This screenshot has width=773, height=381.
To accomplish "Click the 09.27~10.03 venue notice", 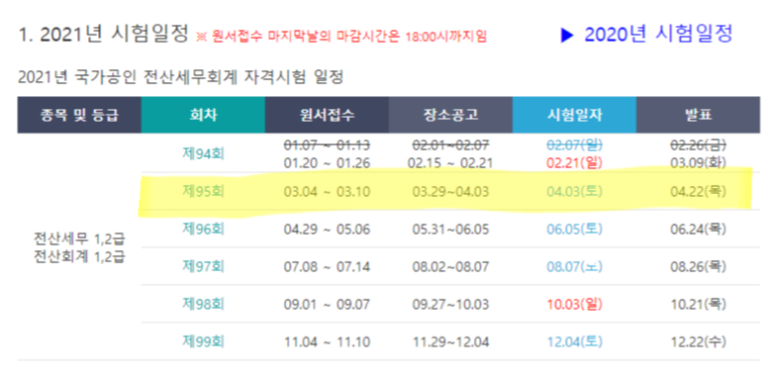I will [x=451, y=305].
